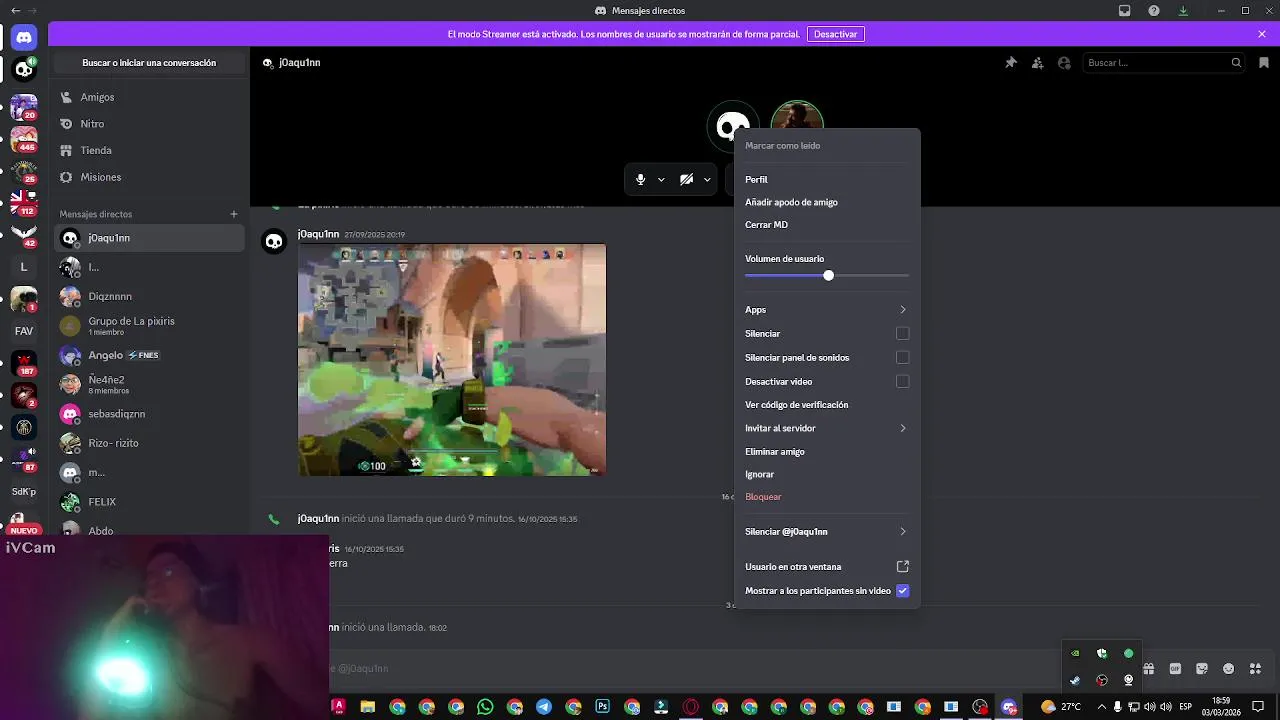
Task: Open Nitro from the sidebar
Action: pyautogui.click(x=148, y=124)
